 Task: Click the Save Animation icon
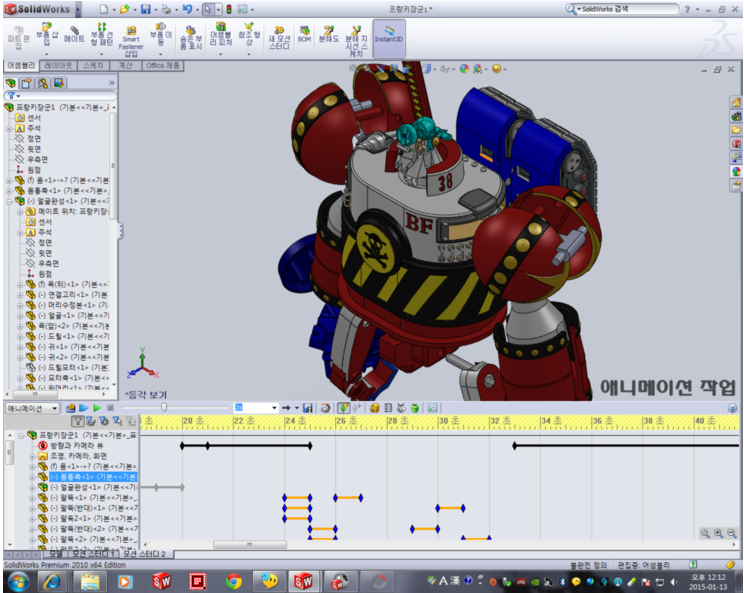coord(307,408)
